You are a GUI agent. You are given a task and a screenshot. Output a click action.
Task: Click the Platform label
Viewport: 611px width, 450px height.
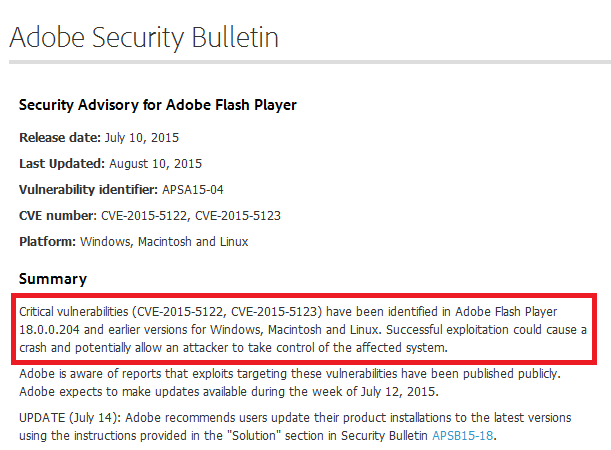click(x=47, y=241)
